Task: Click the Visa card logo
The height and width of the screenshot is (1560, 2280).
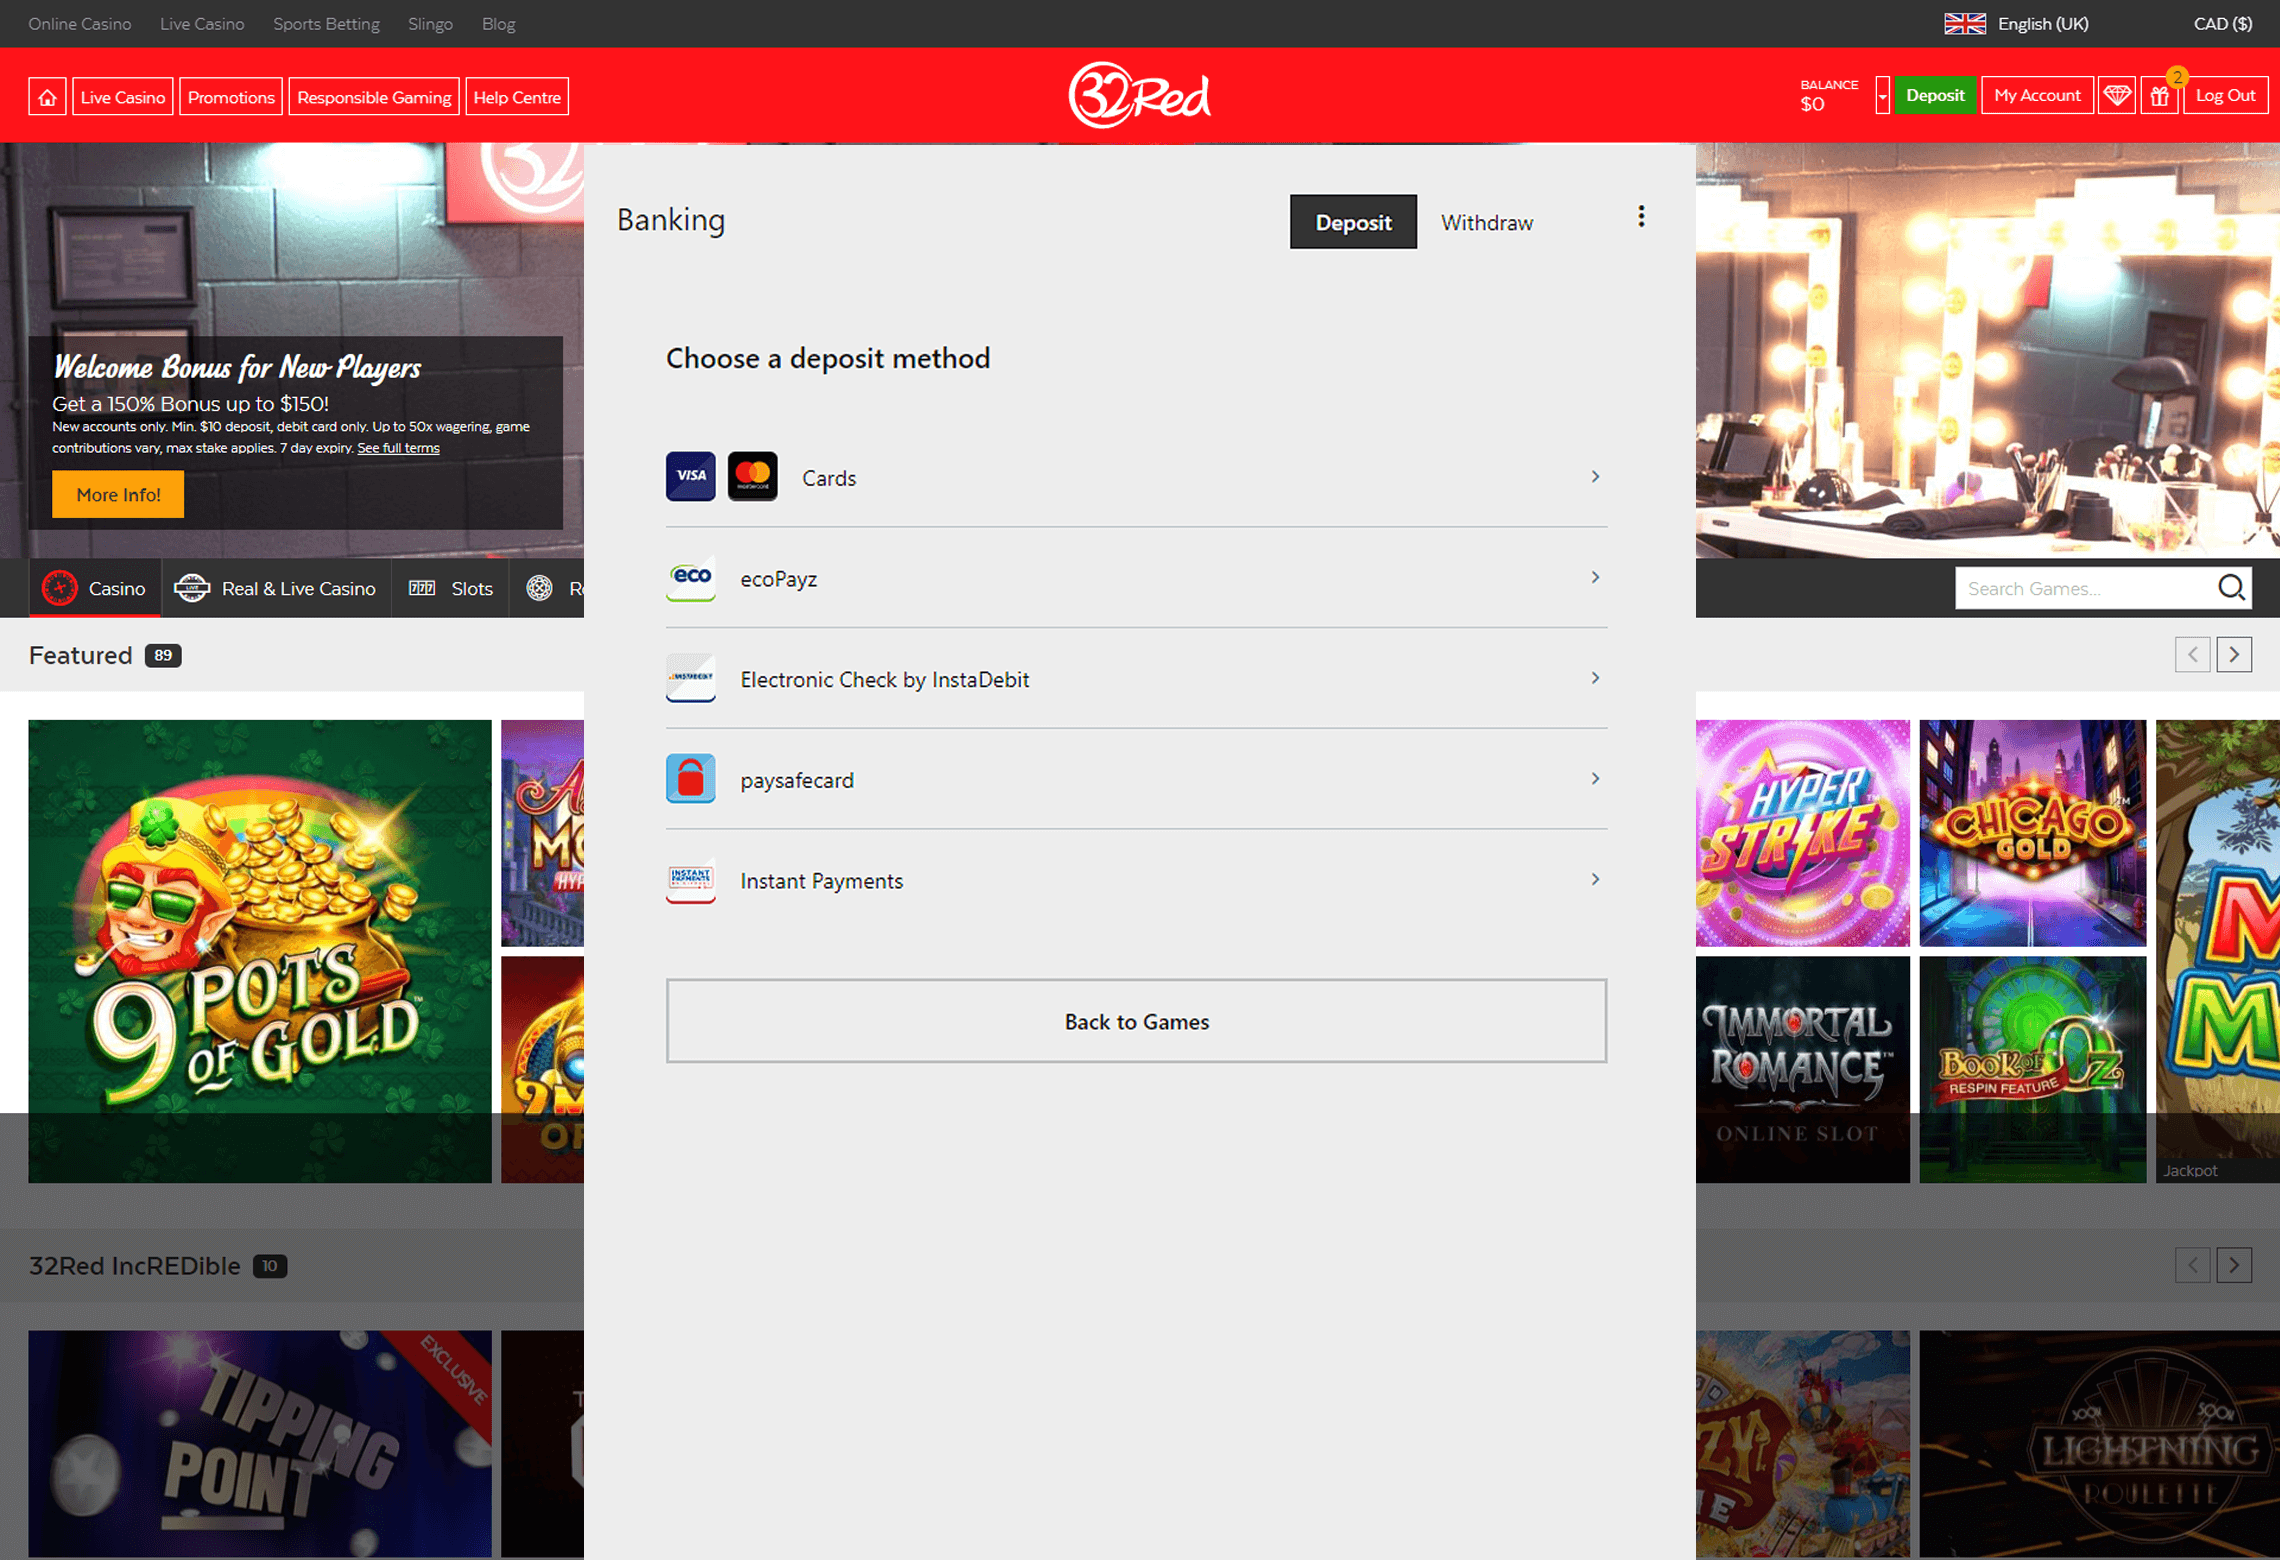Action: [691, 476]
